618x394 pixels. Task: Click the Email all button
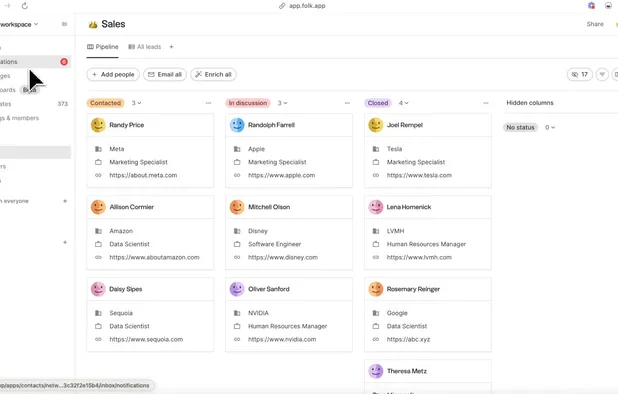[x=165, y=74]
